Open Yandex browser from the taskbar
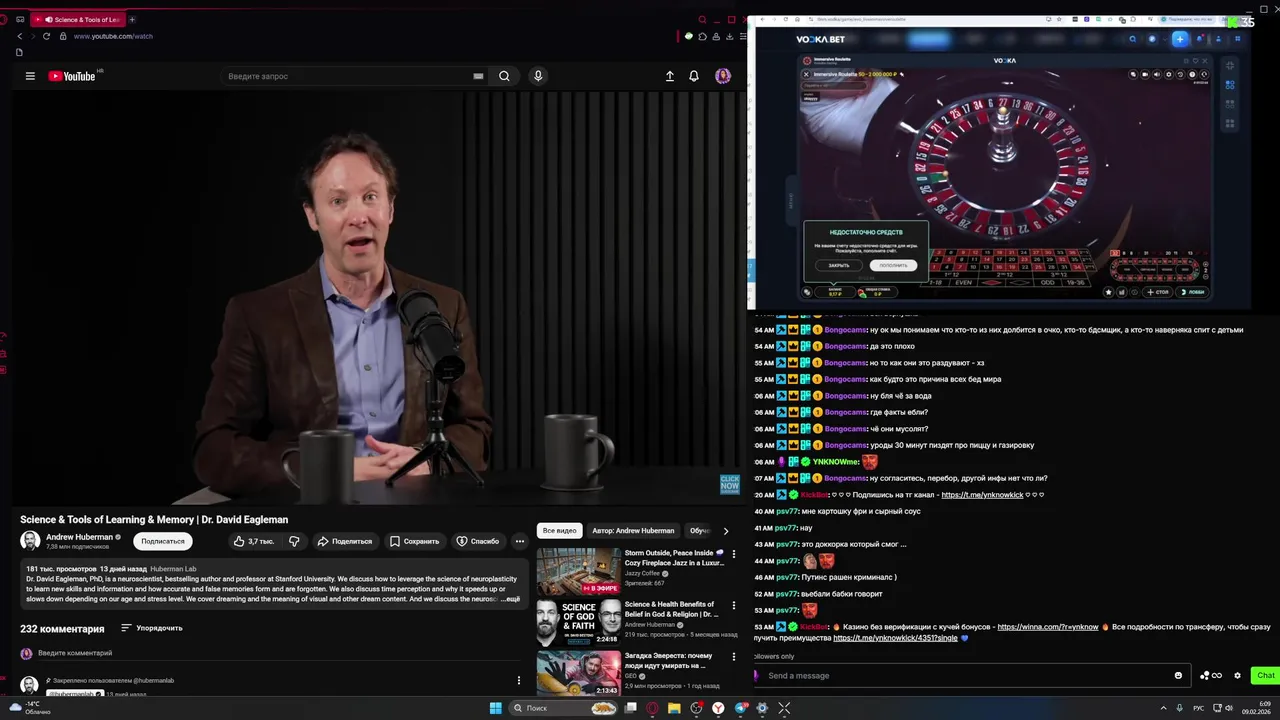1280x720 pixels. [718, 708]
